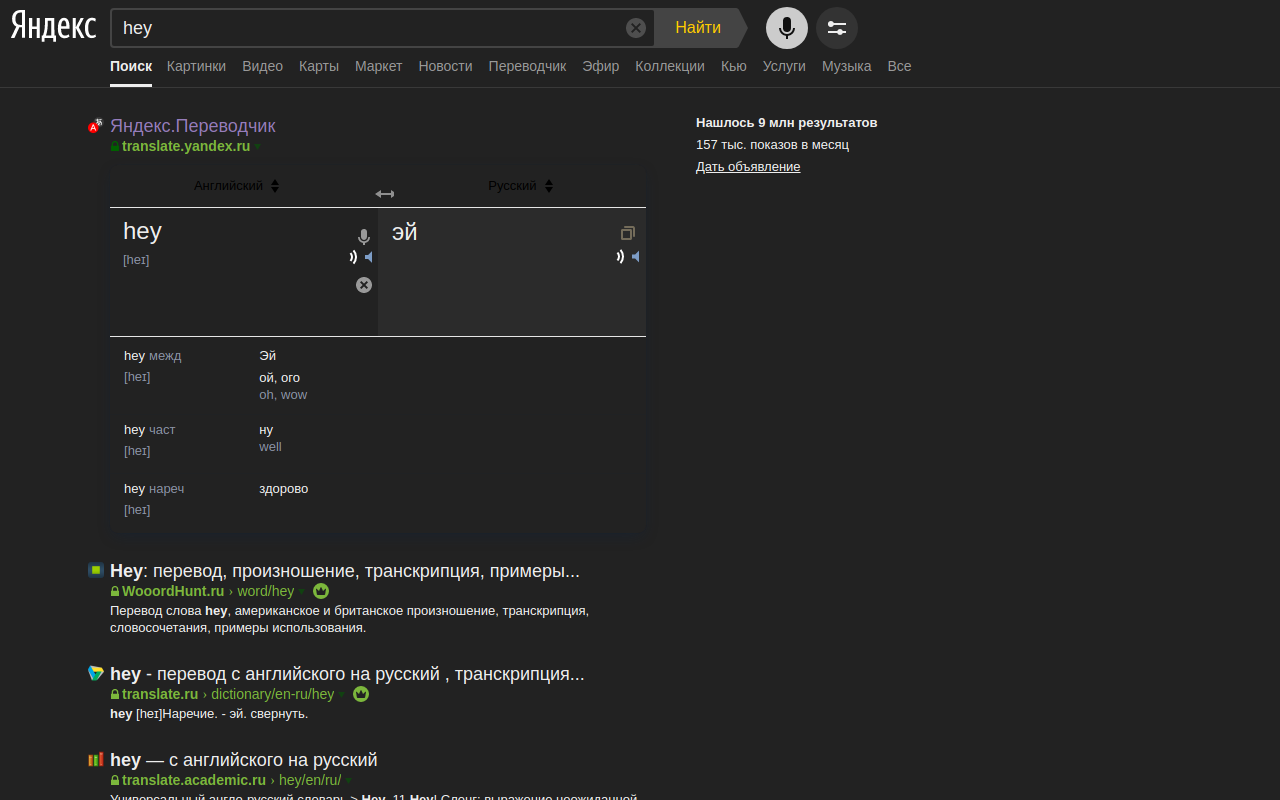Click the hey нареч dictionary entry
Image resolution: width=1280 pixels, height=800 pixels.
[154, 489]
